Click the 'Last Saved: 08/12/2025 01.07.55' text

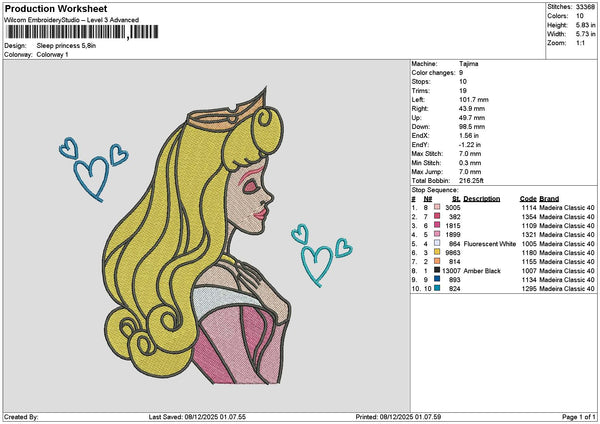(197, 417)
